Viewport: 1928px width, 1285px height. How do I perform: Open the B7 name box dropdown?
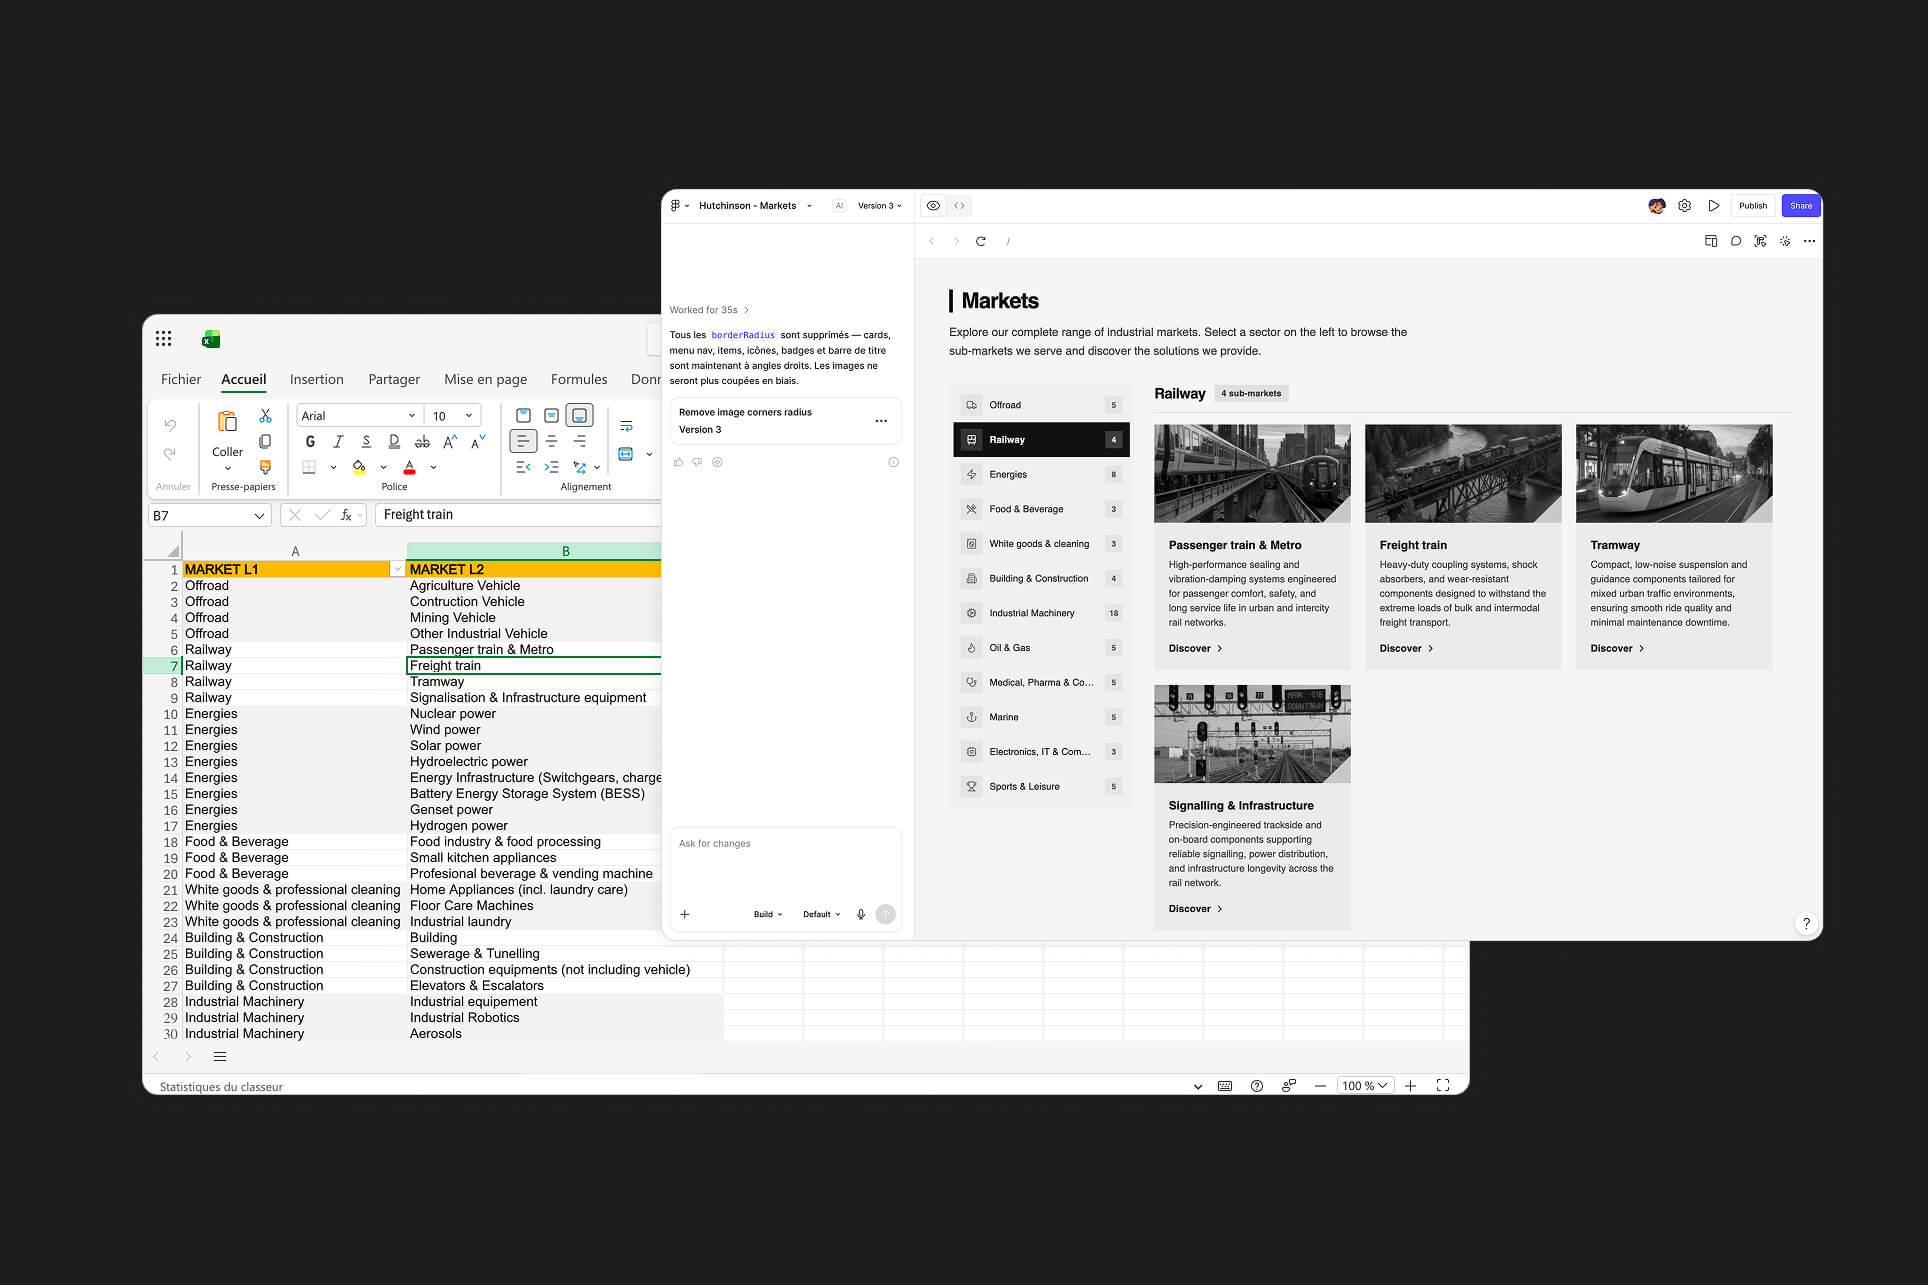[x=259, y=516]
